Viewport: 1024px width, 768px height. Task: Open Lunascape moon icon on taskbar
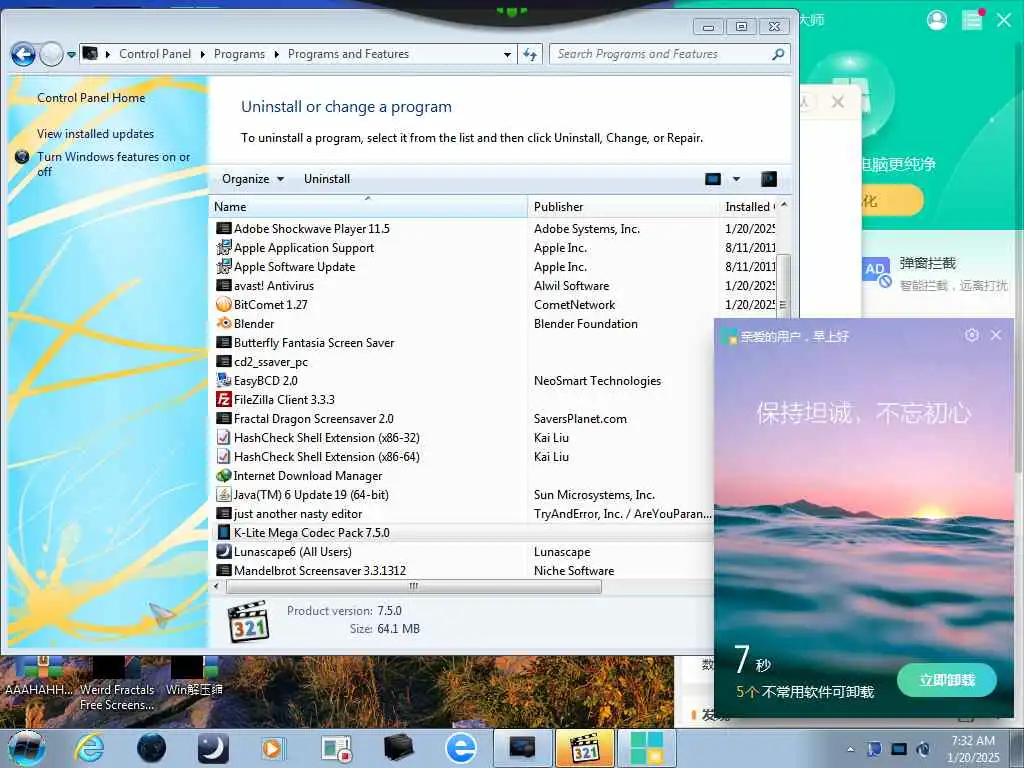pyautogui.click(x=213, y=748)
